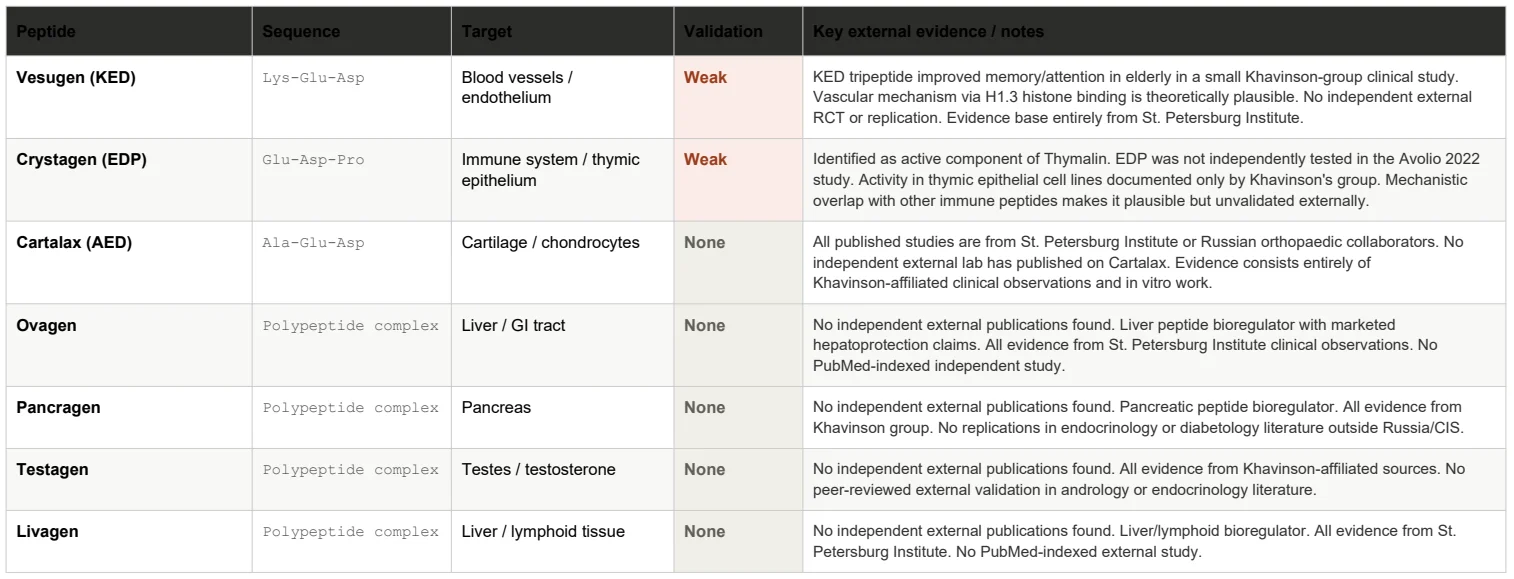Image resolution: width=1514 pixels, height=579 pixels.
Task: Click the Ala-Glu-Asp sequence cell
Action: point(314,244)
